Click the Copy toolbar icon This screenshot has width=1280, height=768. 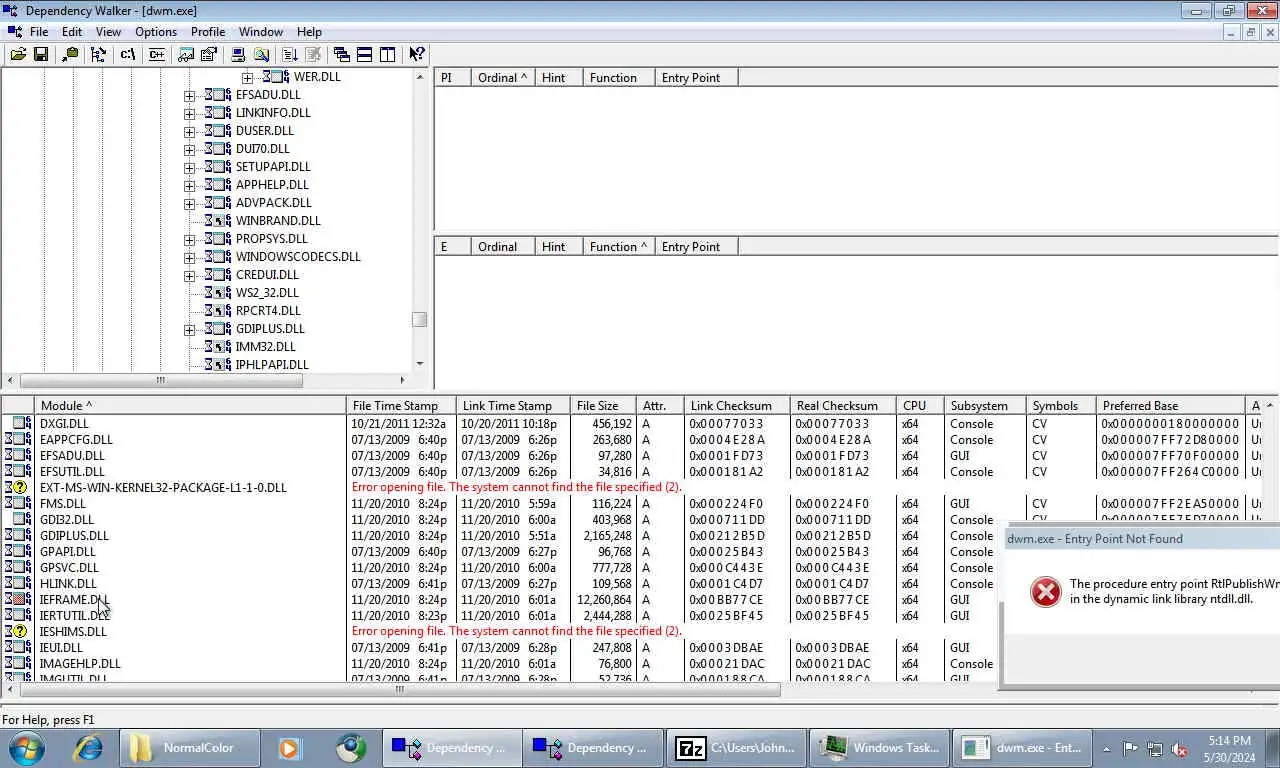(70, 55)
